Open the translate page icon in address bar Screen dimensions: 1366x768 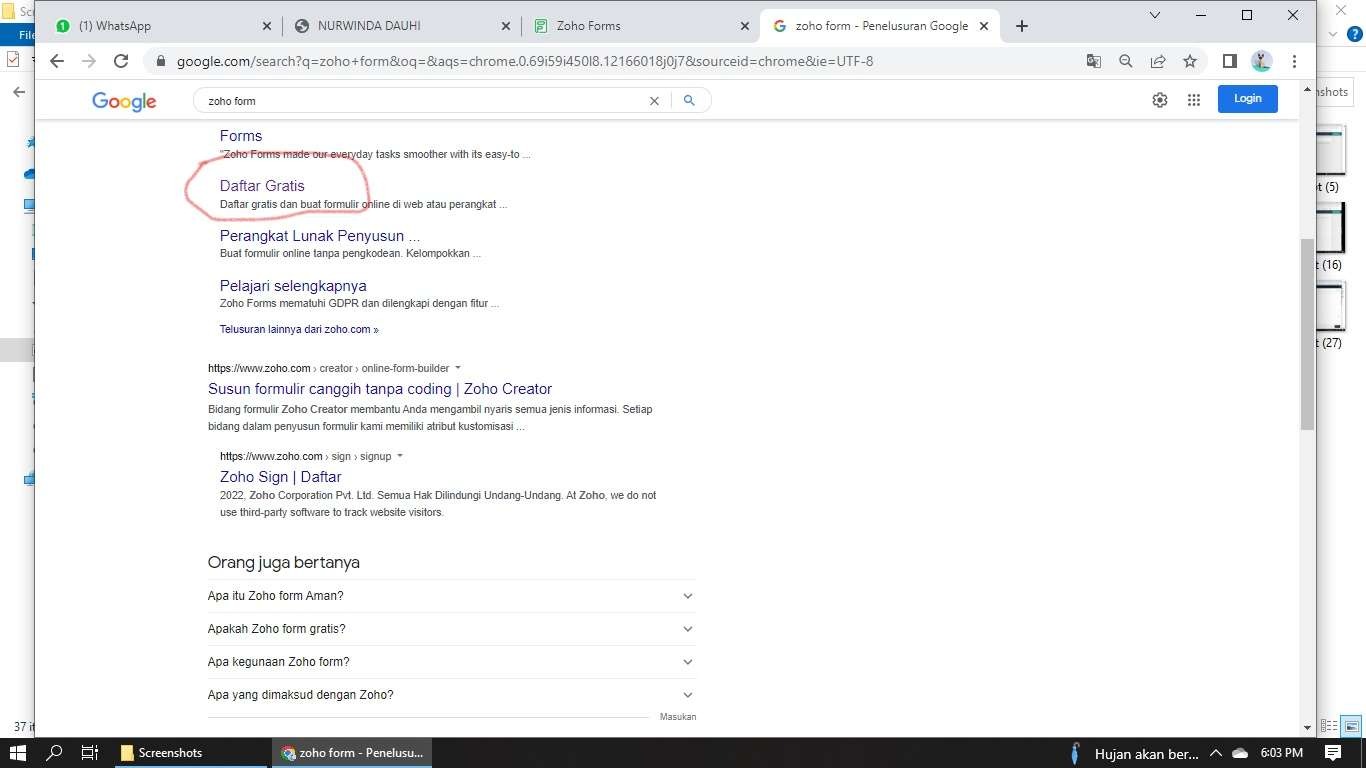pos(1094,61)
